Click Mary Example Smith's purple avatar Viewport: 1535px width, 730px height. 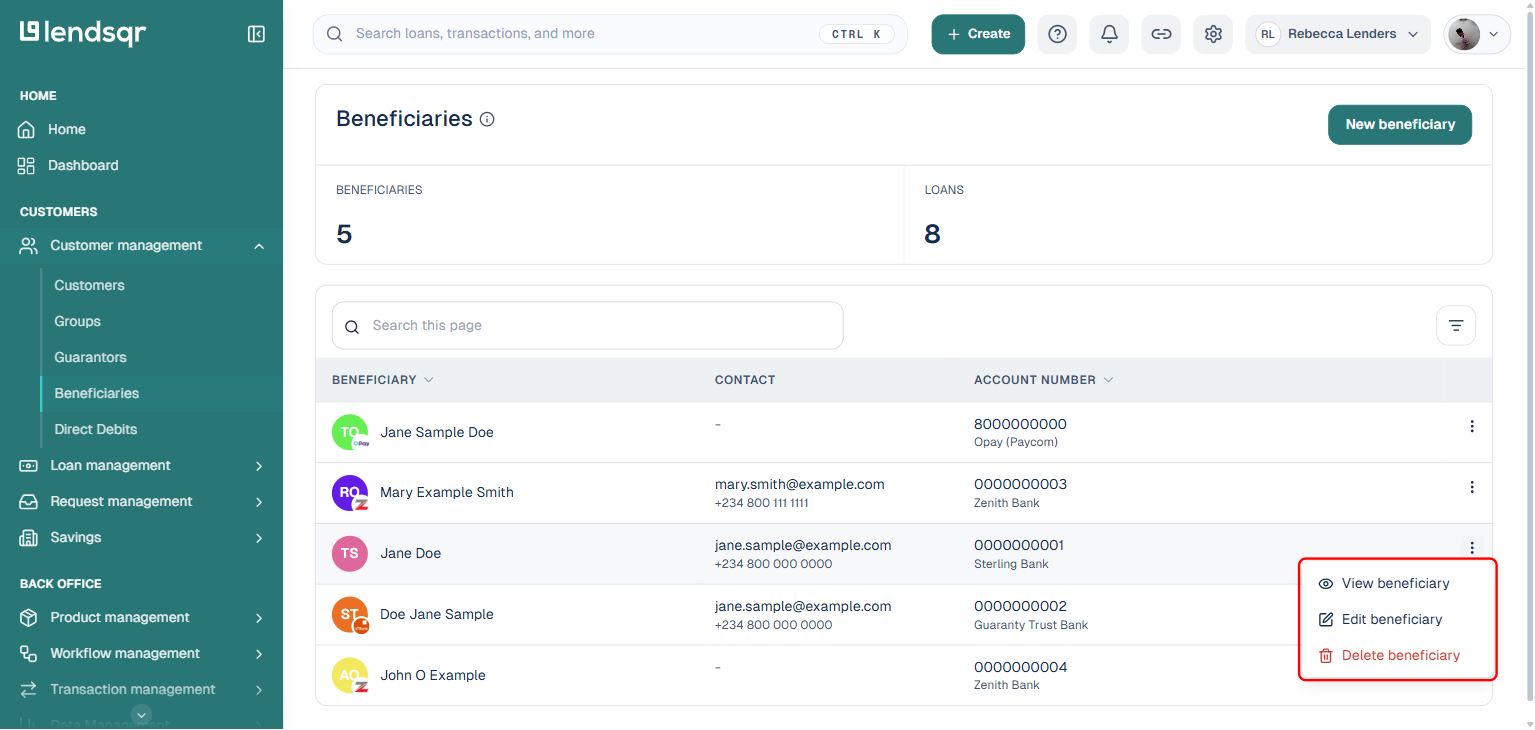[x=350, y=493]
